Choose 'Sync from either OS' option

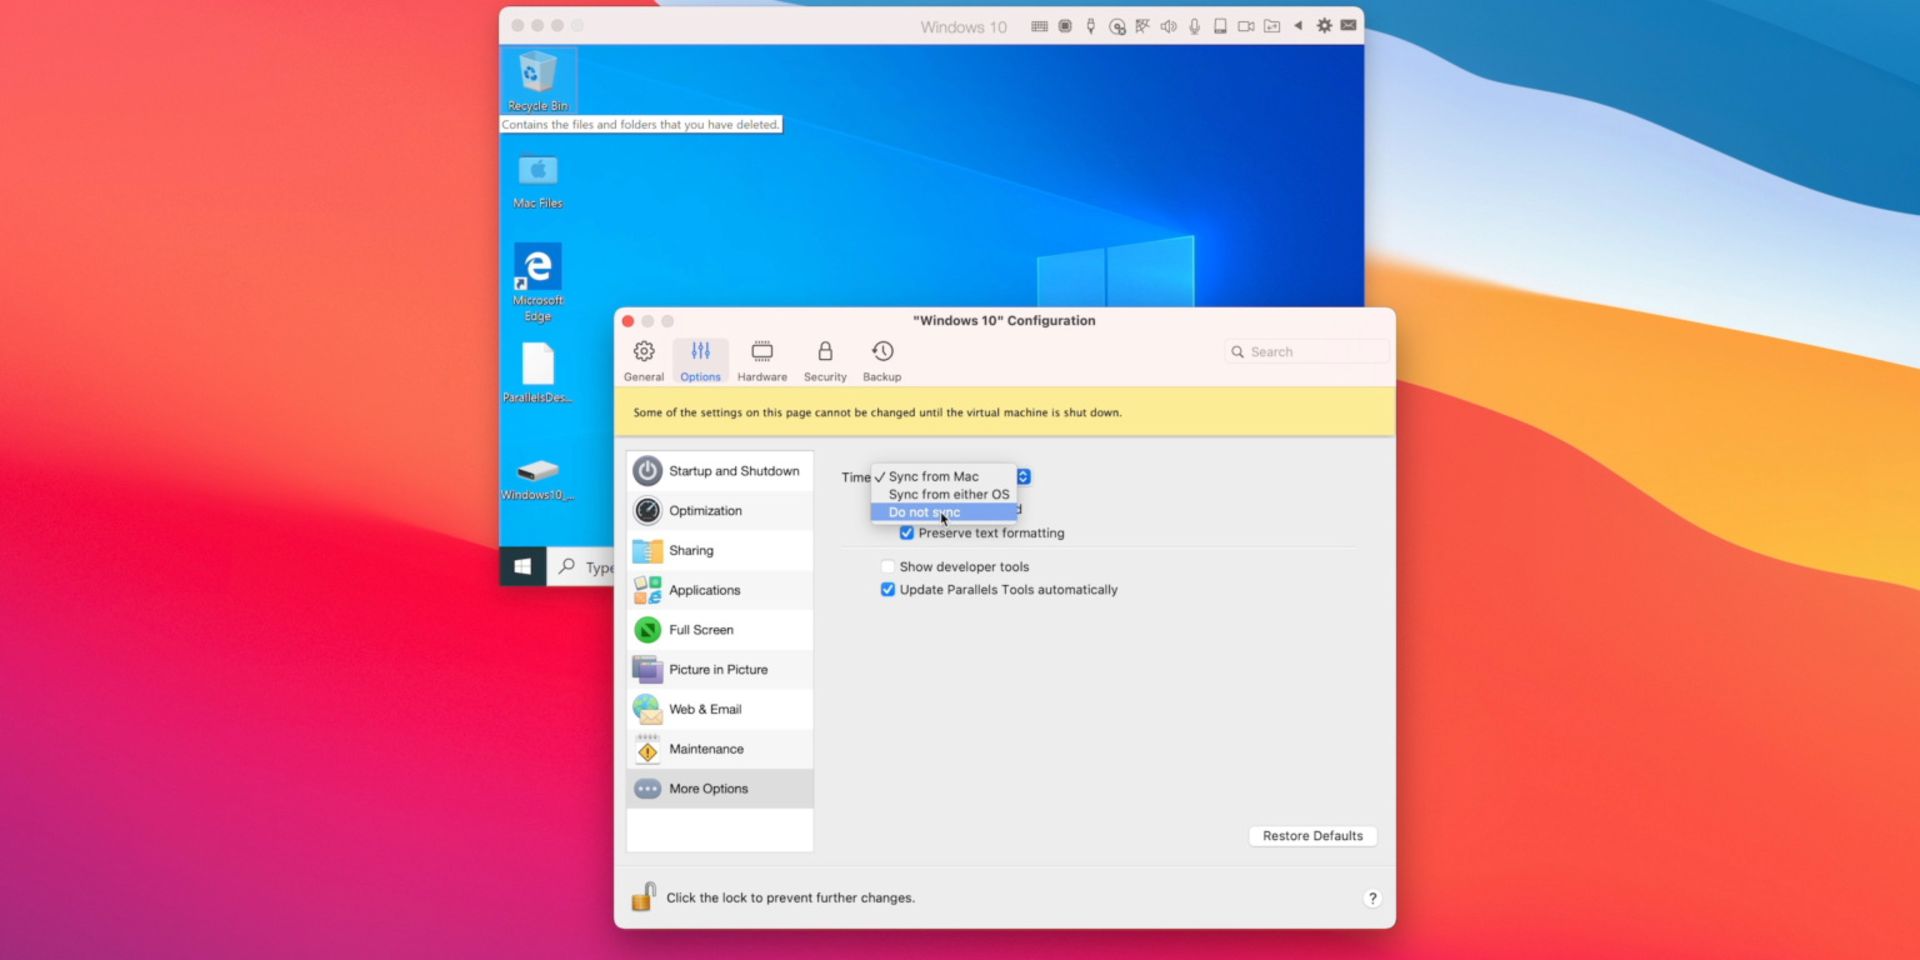click(x=948, y=494)
